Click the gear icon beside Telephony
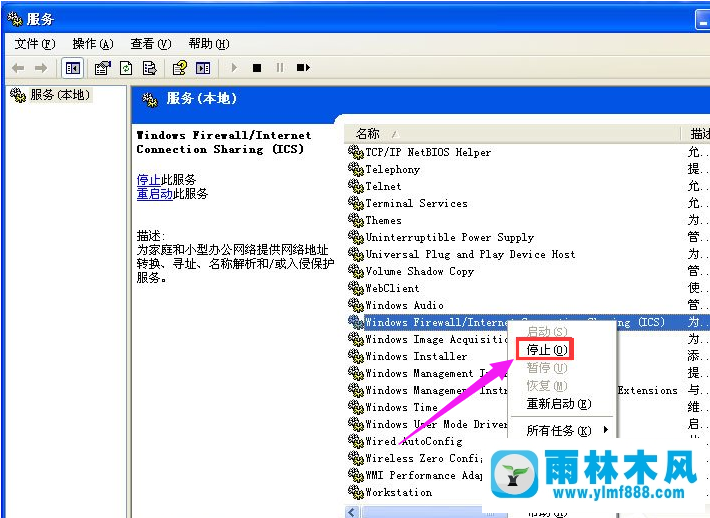The height and width of the screenshot is (518, 710). coord(356,169)
